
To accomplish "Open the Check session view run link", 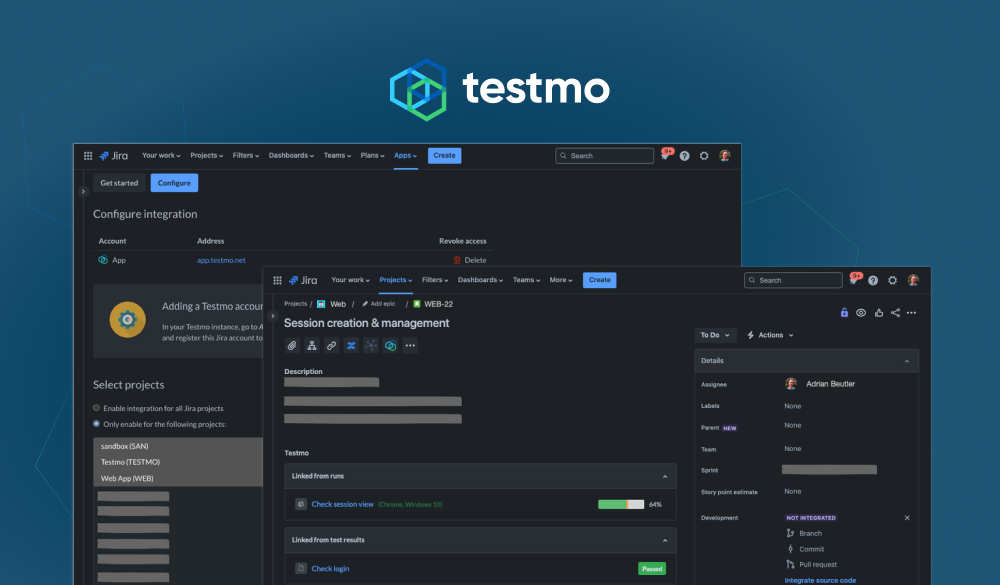I will (342, 504).
